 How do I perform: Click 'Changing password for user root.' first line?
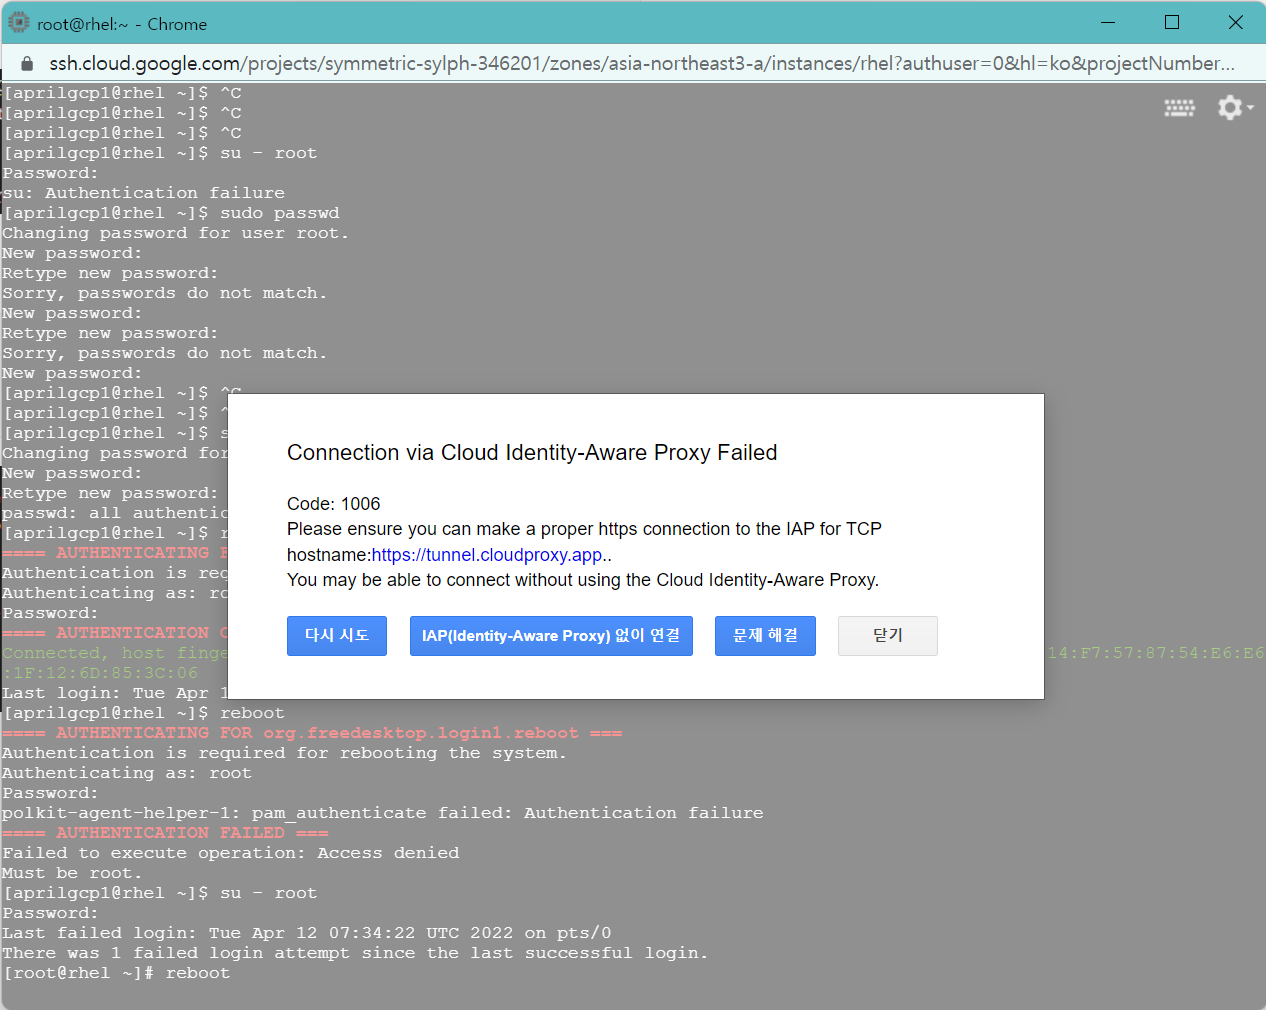pos(175,233)
